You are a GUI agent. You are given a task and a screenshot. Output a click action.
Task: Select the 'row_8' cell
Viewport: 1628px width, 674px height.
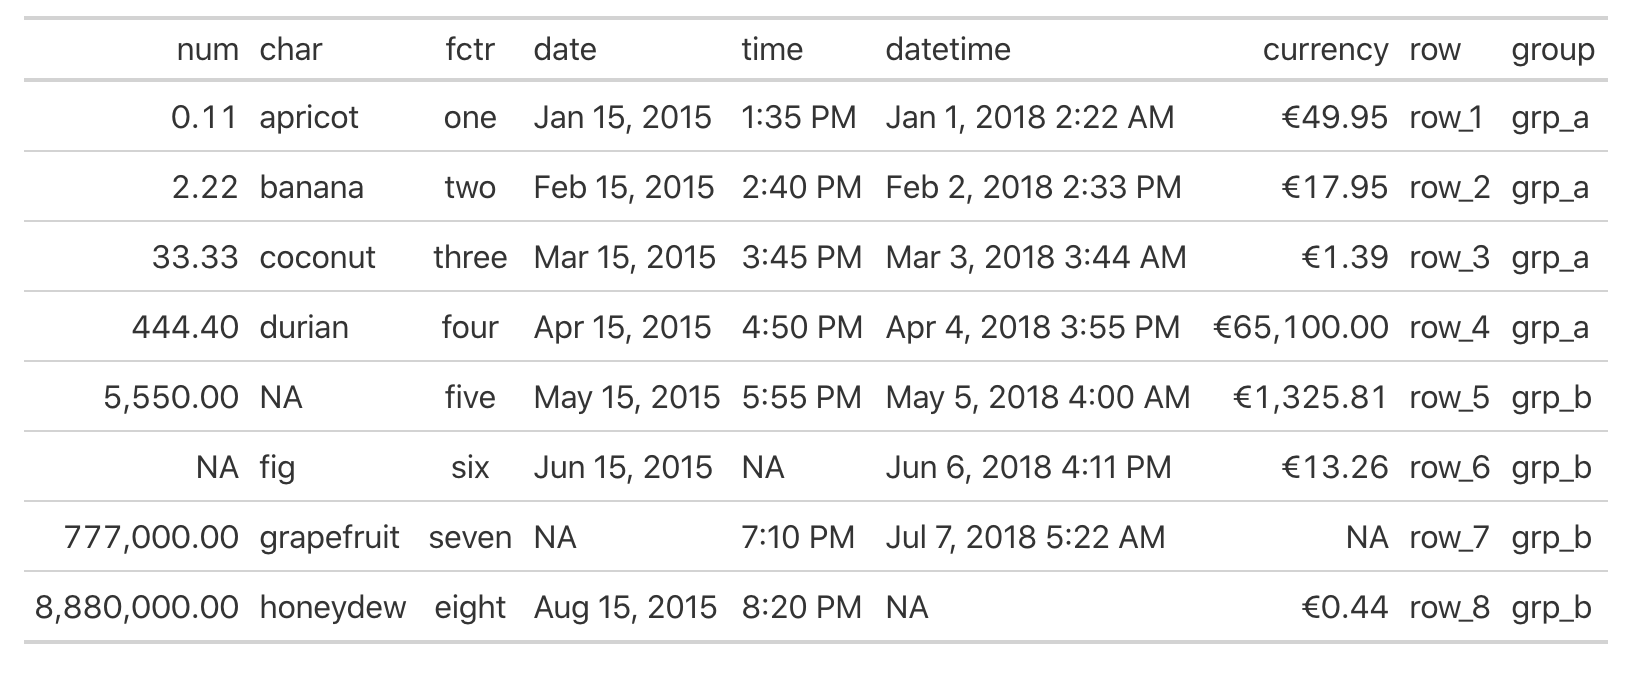[x=1449, y=608]
